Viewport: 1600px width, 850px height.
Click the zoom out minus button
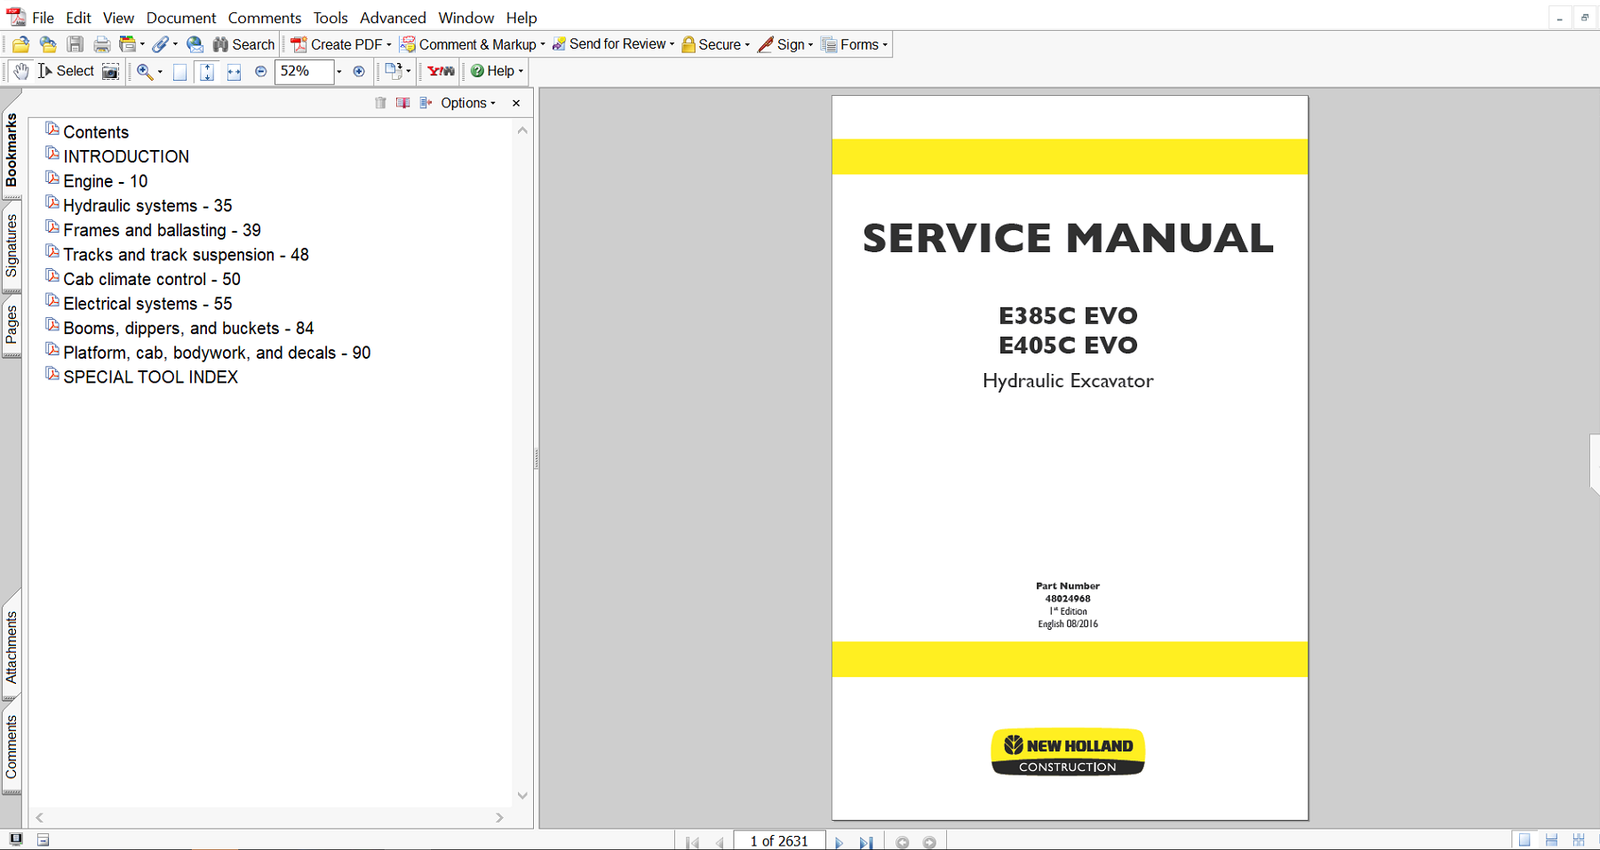(261, 71)
